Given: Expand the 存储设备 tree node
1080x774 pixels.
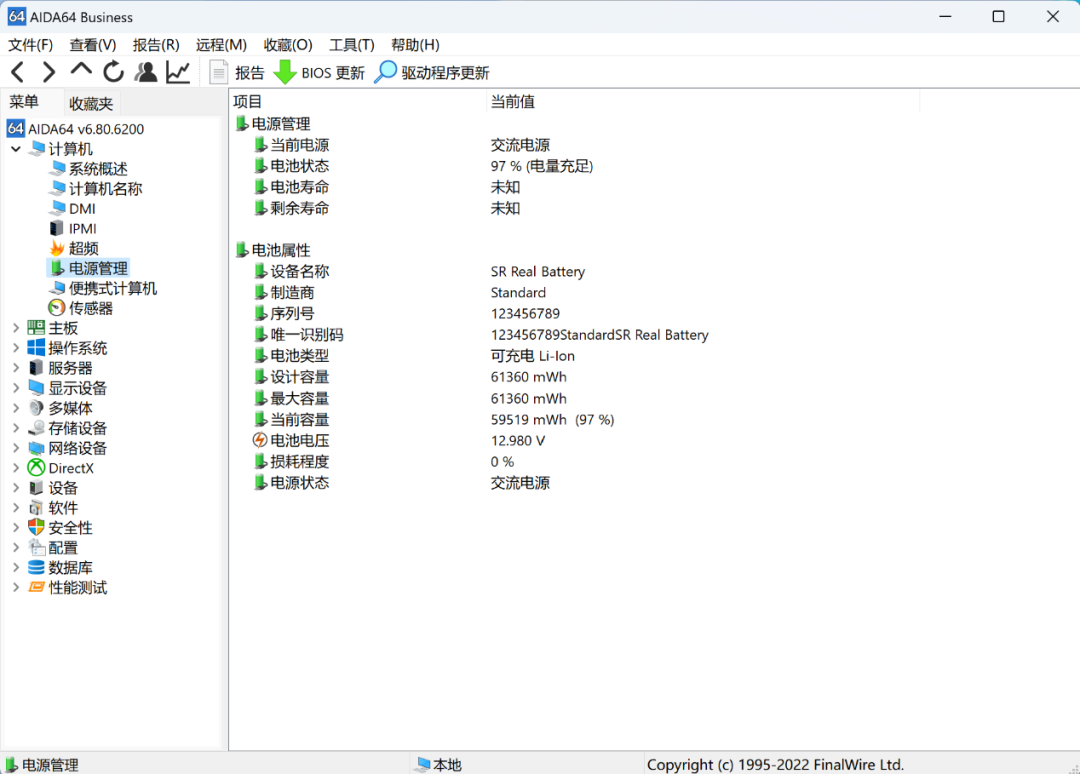Looking at the screenshot, I should (16, 428).
